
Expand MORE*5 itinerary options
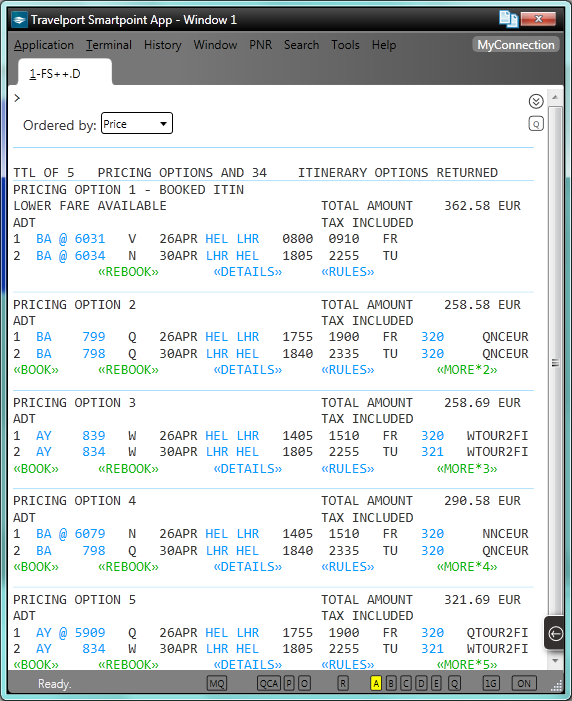(467, 664)
